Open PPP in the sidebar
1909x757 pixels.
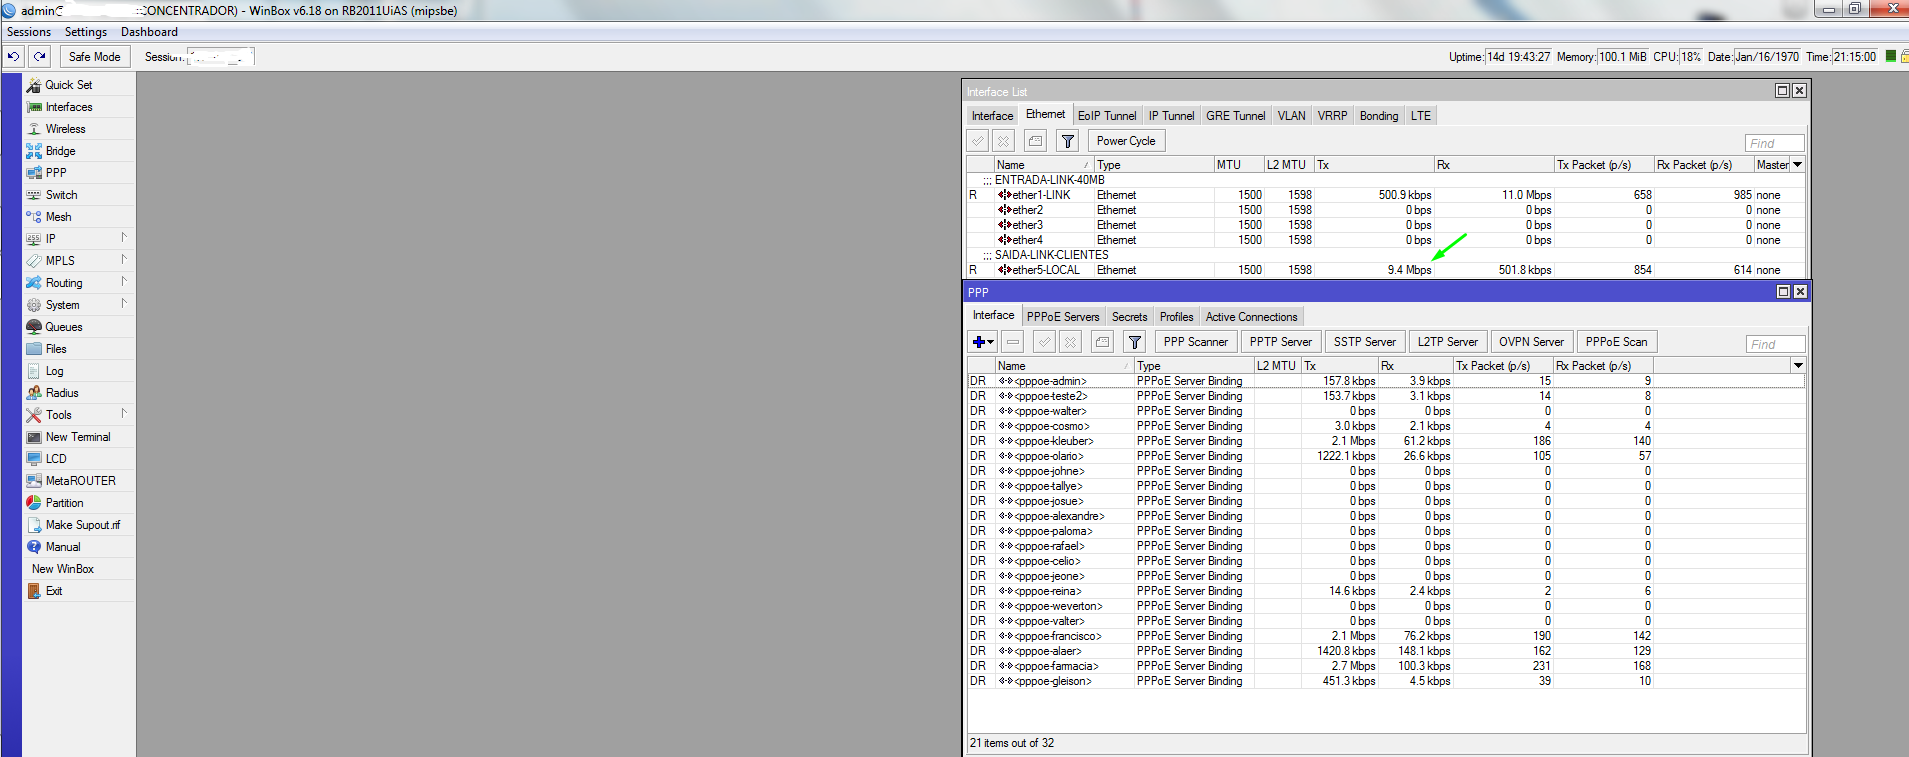pyautogui.click(x=56, y=173)
